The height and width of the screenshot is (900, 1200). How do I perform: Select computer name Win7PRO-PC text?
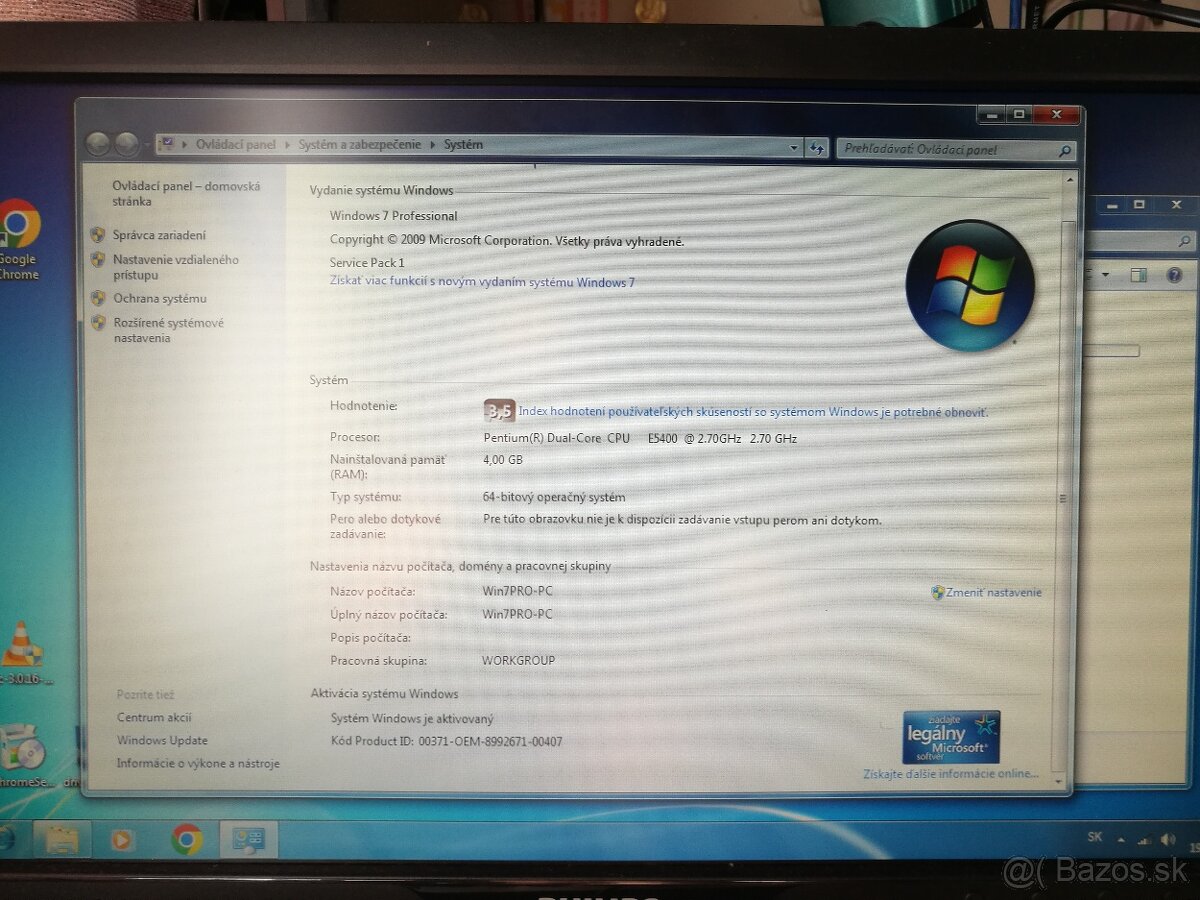click(517, 591)
